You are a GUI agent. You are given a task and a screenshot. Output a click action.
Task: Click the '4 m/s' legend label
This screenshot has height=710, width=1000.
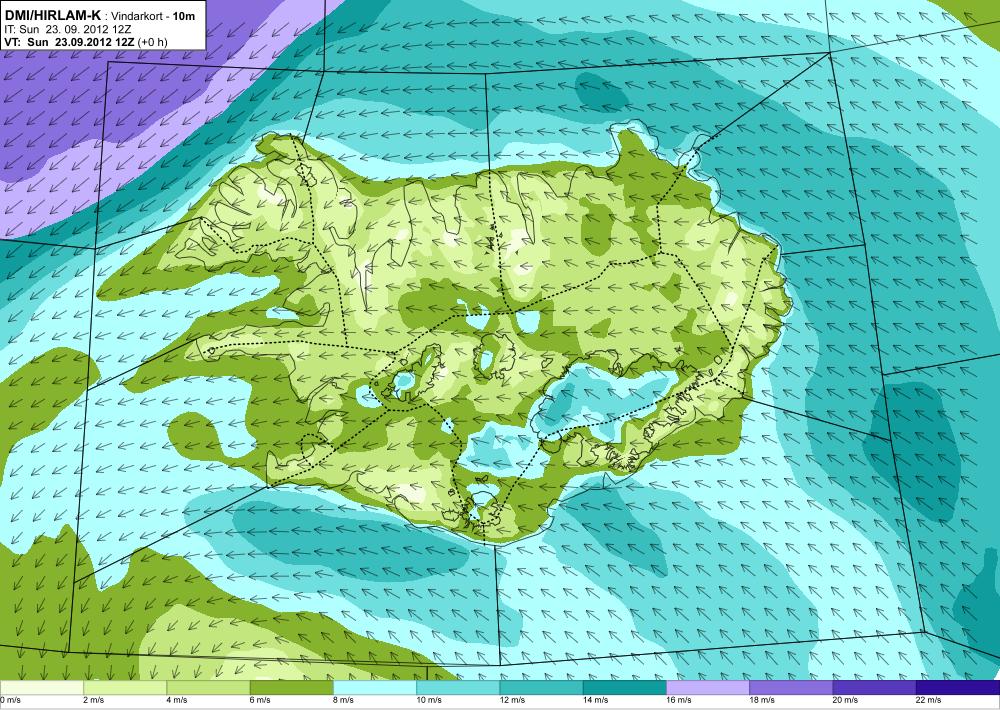177,700
